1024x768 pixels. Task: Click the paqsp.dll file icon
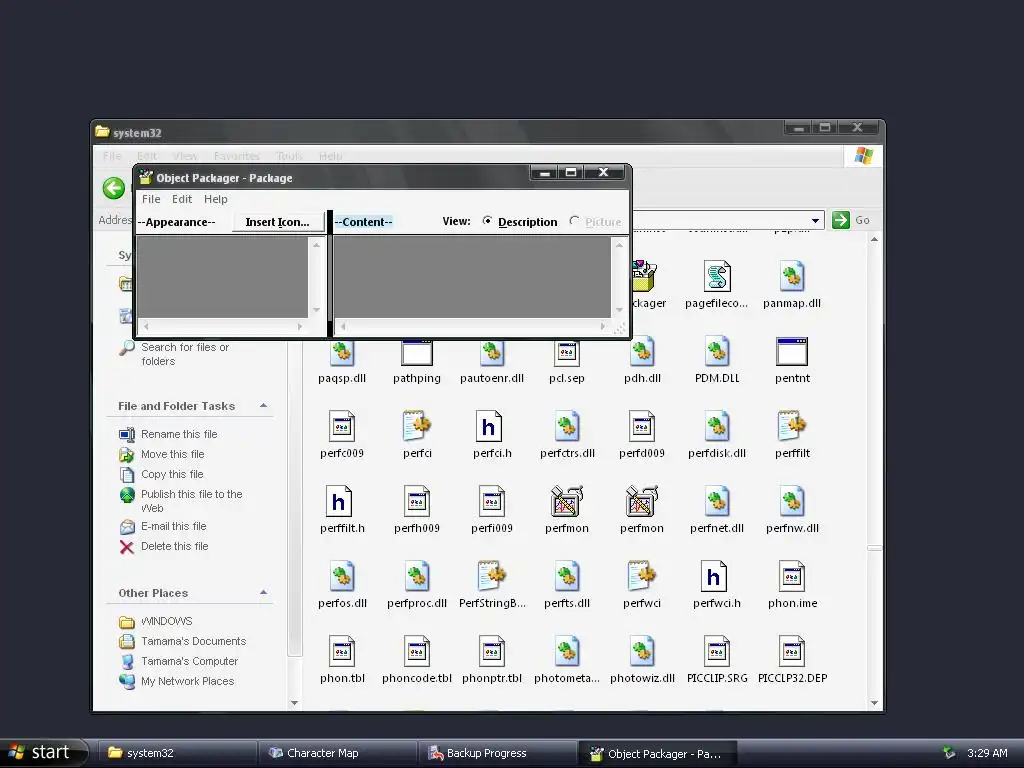(x=342, y=353)
